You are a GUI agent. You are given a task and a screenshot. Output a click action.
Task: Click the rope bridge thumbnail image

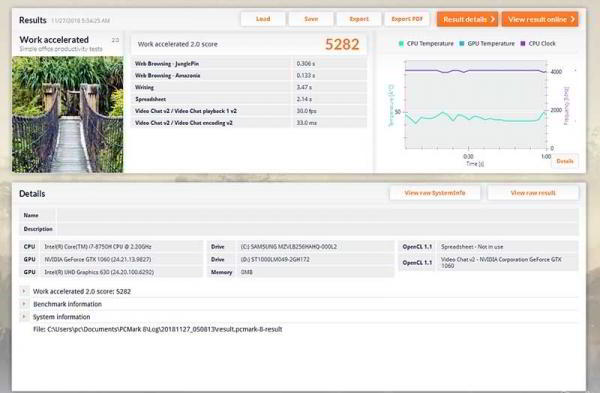(x=68, y=114)
